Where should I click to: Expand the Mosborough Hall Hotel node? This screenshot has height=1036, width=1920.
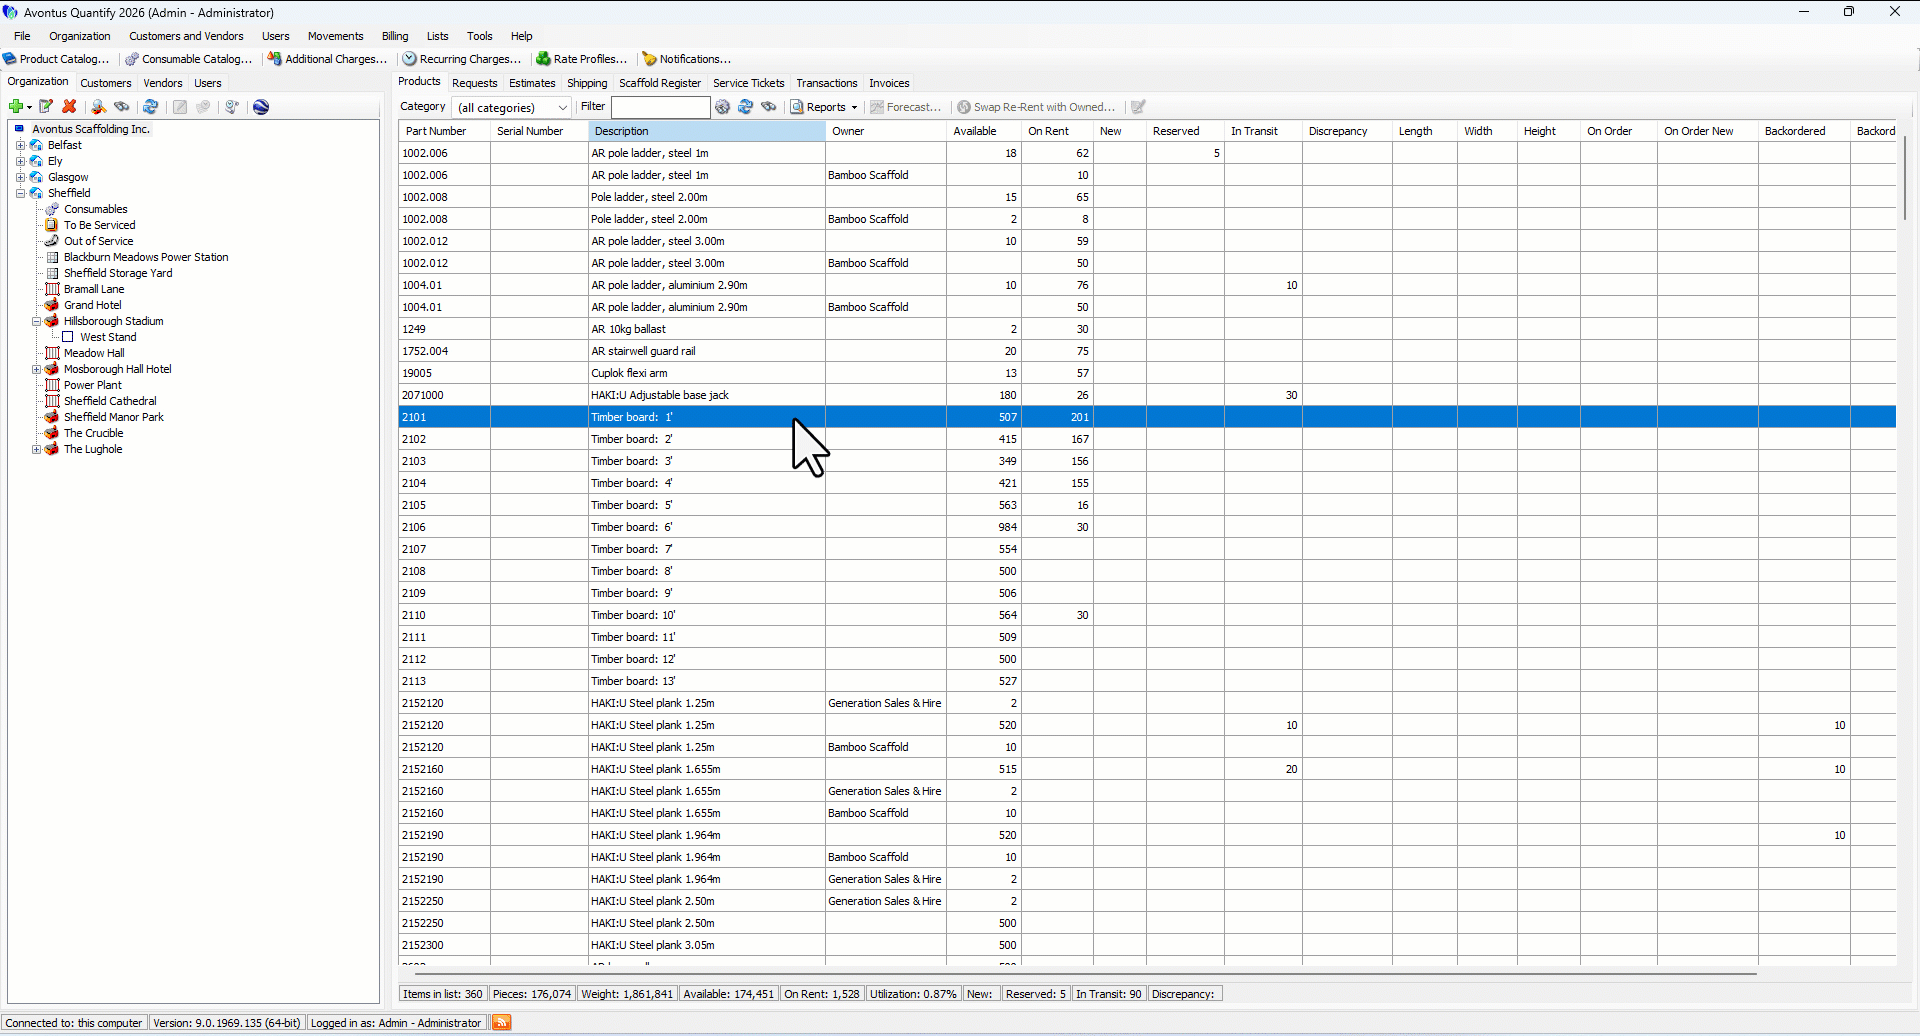click(x=36, y=369)
